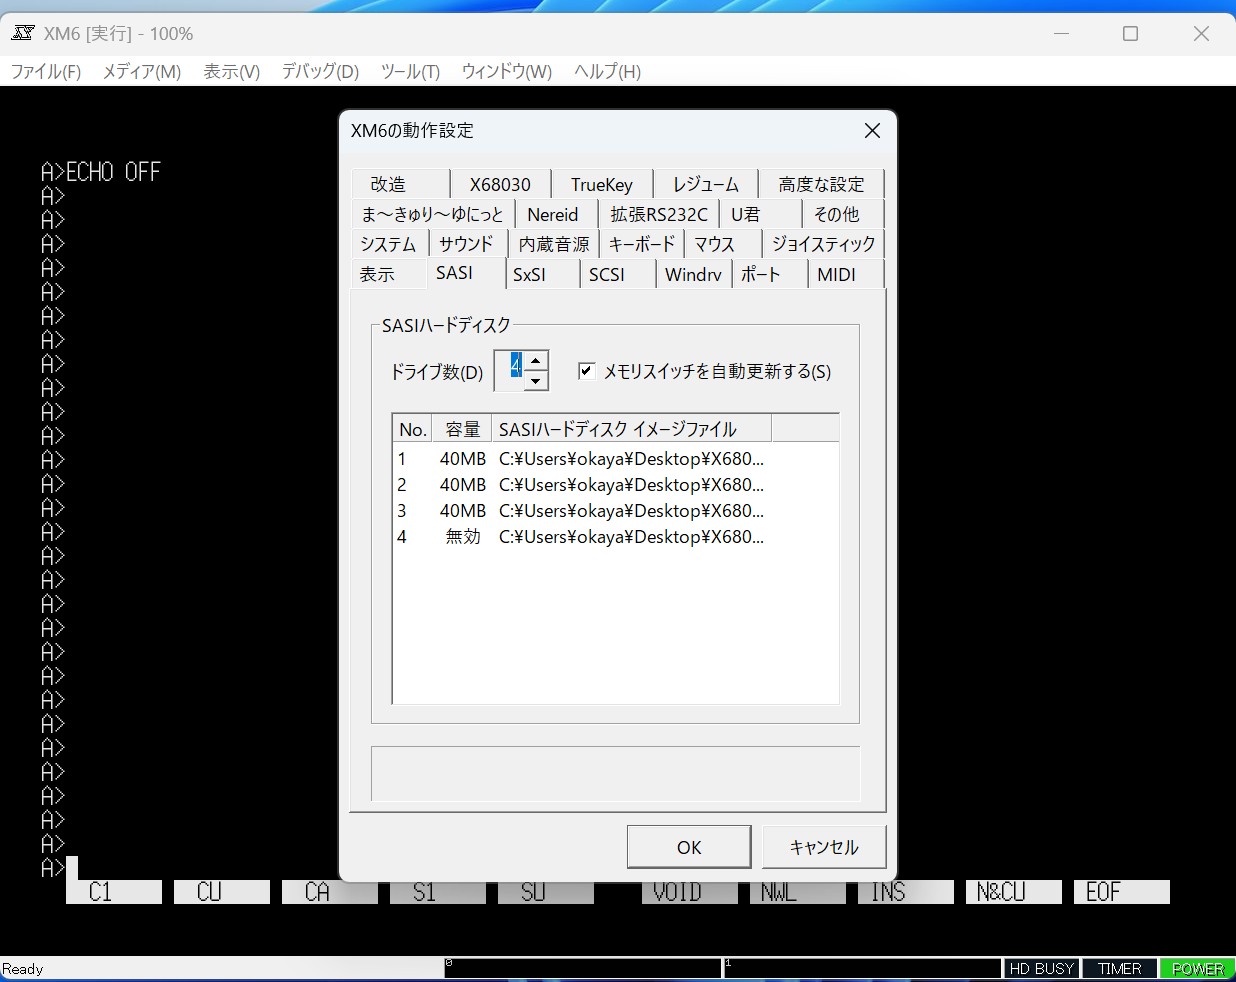Click the Ready status bar text
Viewport: 1236px width, 982px height.
point(23,968)
